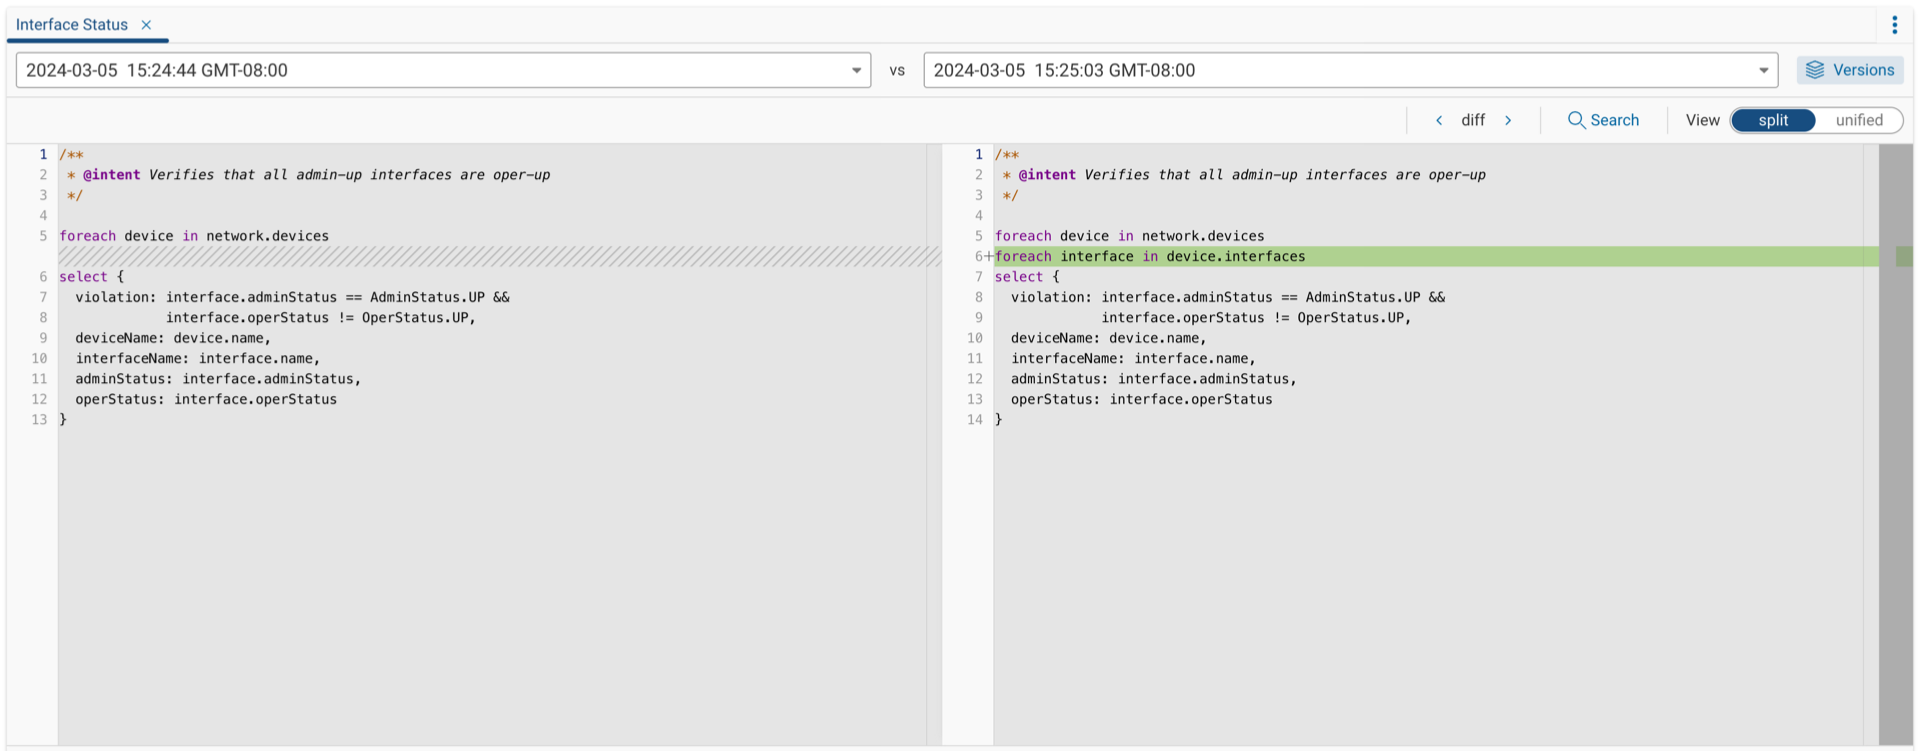This screenshot has width=1920, height=751.
Task: Close the Interface Status tab
Action: click(x=146, y=25)
